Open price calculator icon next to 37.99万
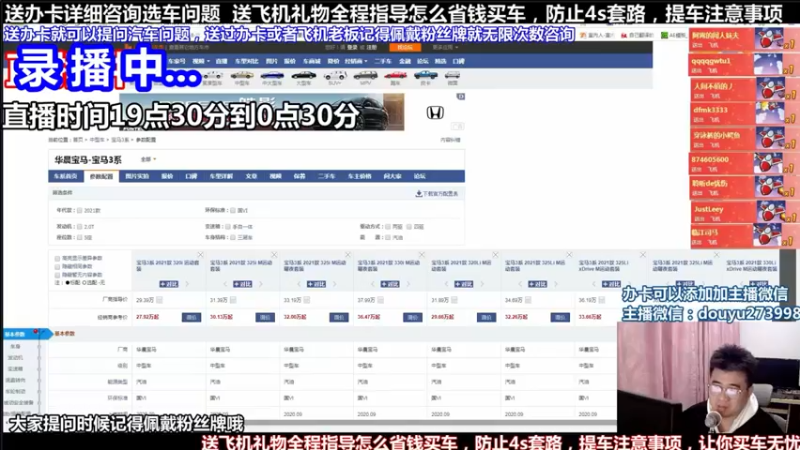The image size is (800, 450). pos(381,300)
